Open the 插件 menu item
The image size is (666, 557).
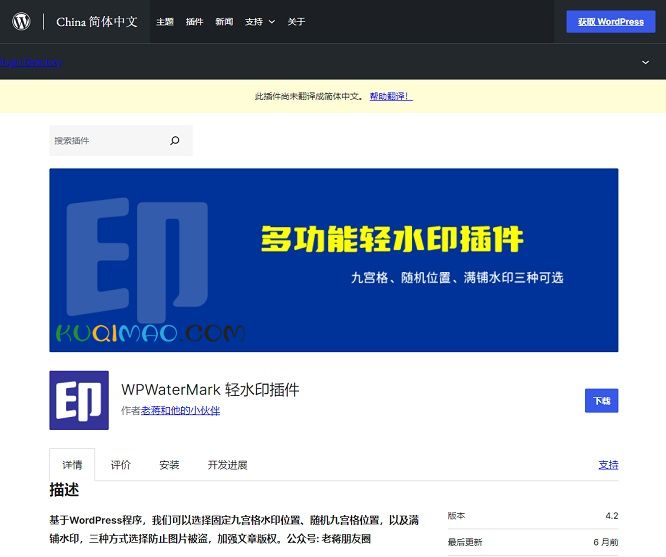(195, 22)
